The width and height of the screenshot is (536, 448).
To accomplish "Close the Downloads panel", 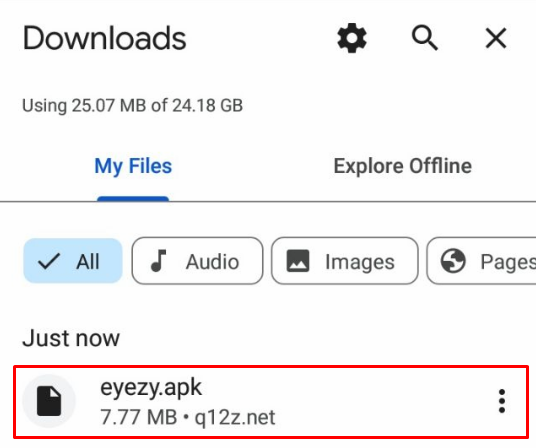I will click(496, 38).
